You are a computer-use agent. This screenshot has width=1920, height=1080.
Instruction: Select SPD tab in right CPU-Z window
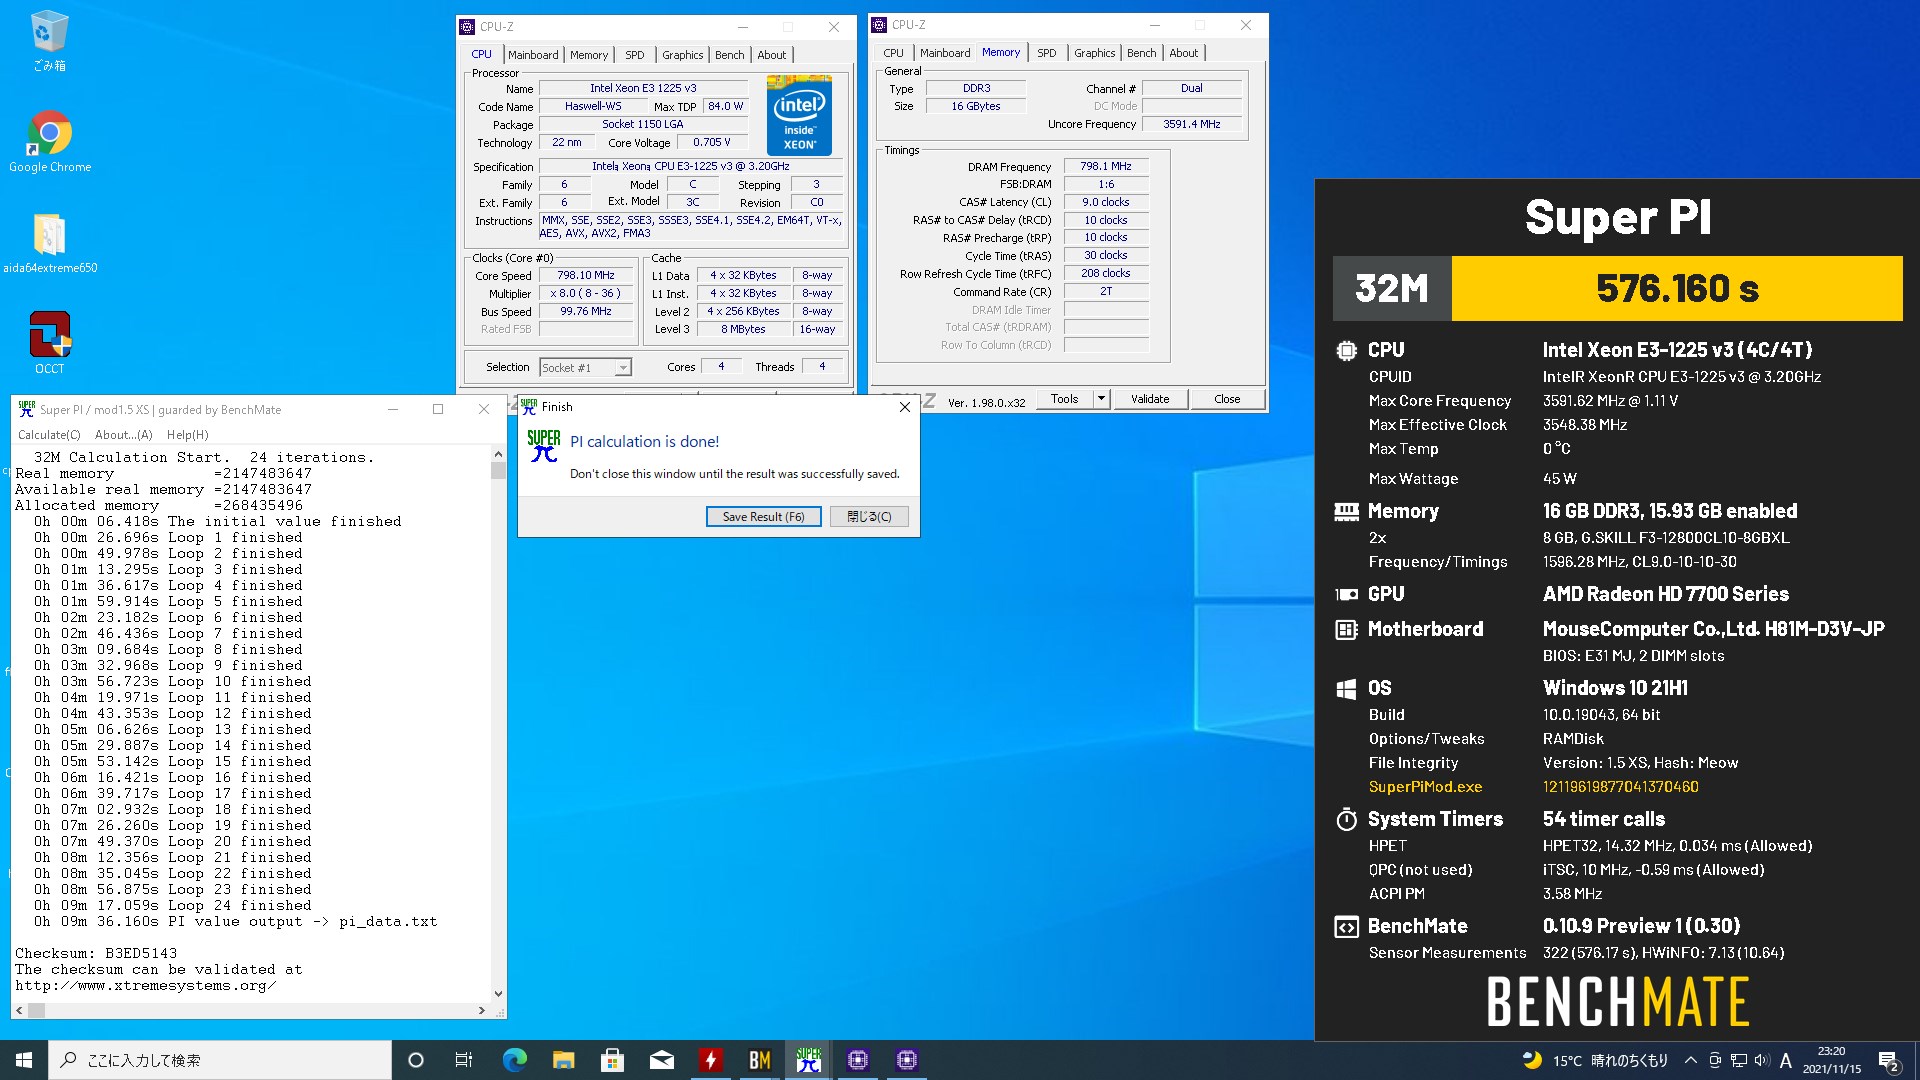point(1046,53)
